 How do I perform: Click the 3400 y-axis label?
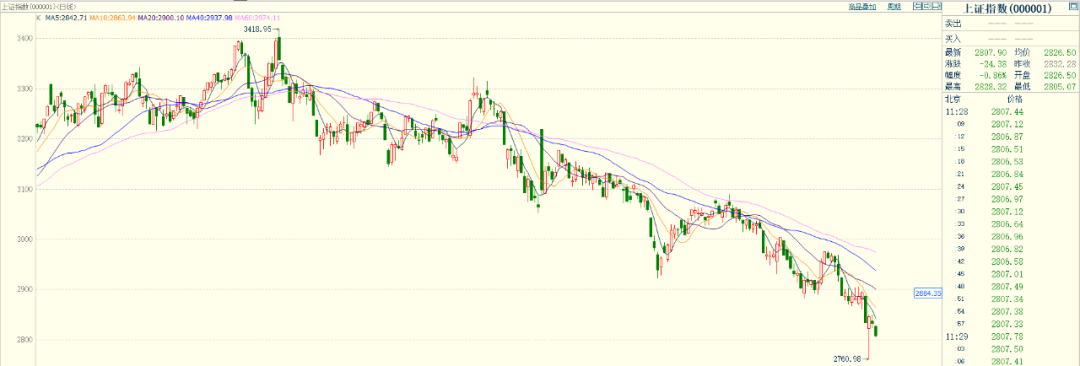tap(24, 39)
